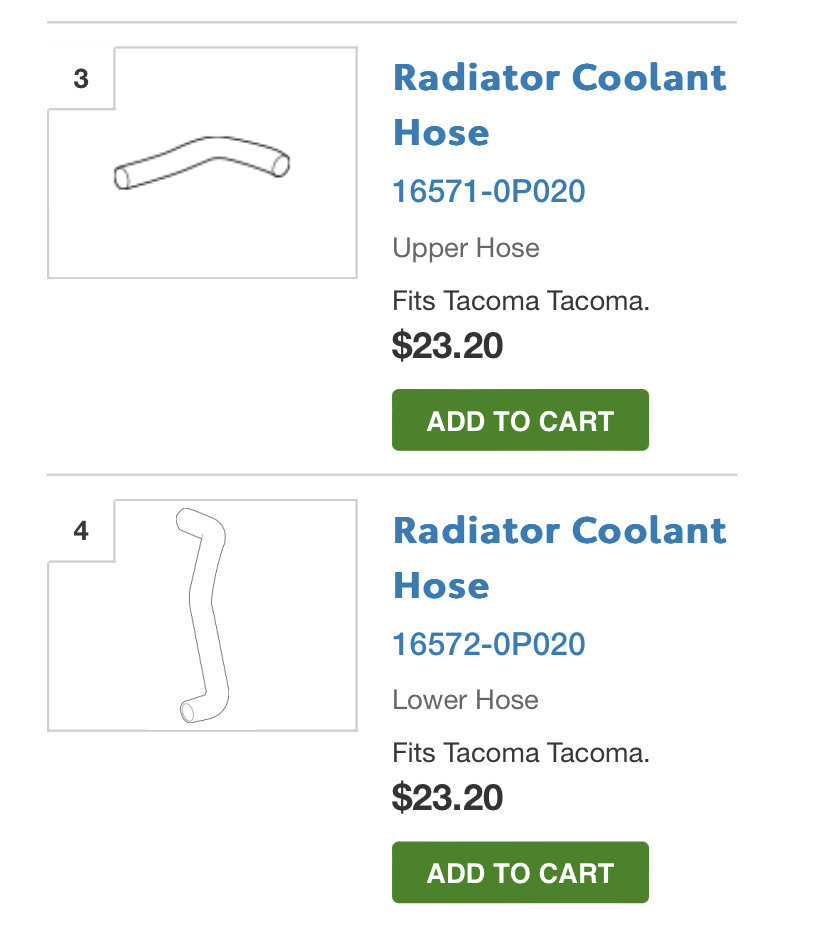The height and width of the screenshot is (925, 828).
Task: Open the upper hose diagram thumbnail
Action: 202,162
